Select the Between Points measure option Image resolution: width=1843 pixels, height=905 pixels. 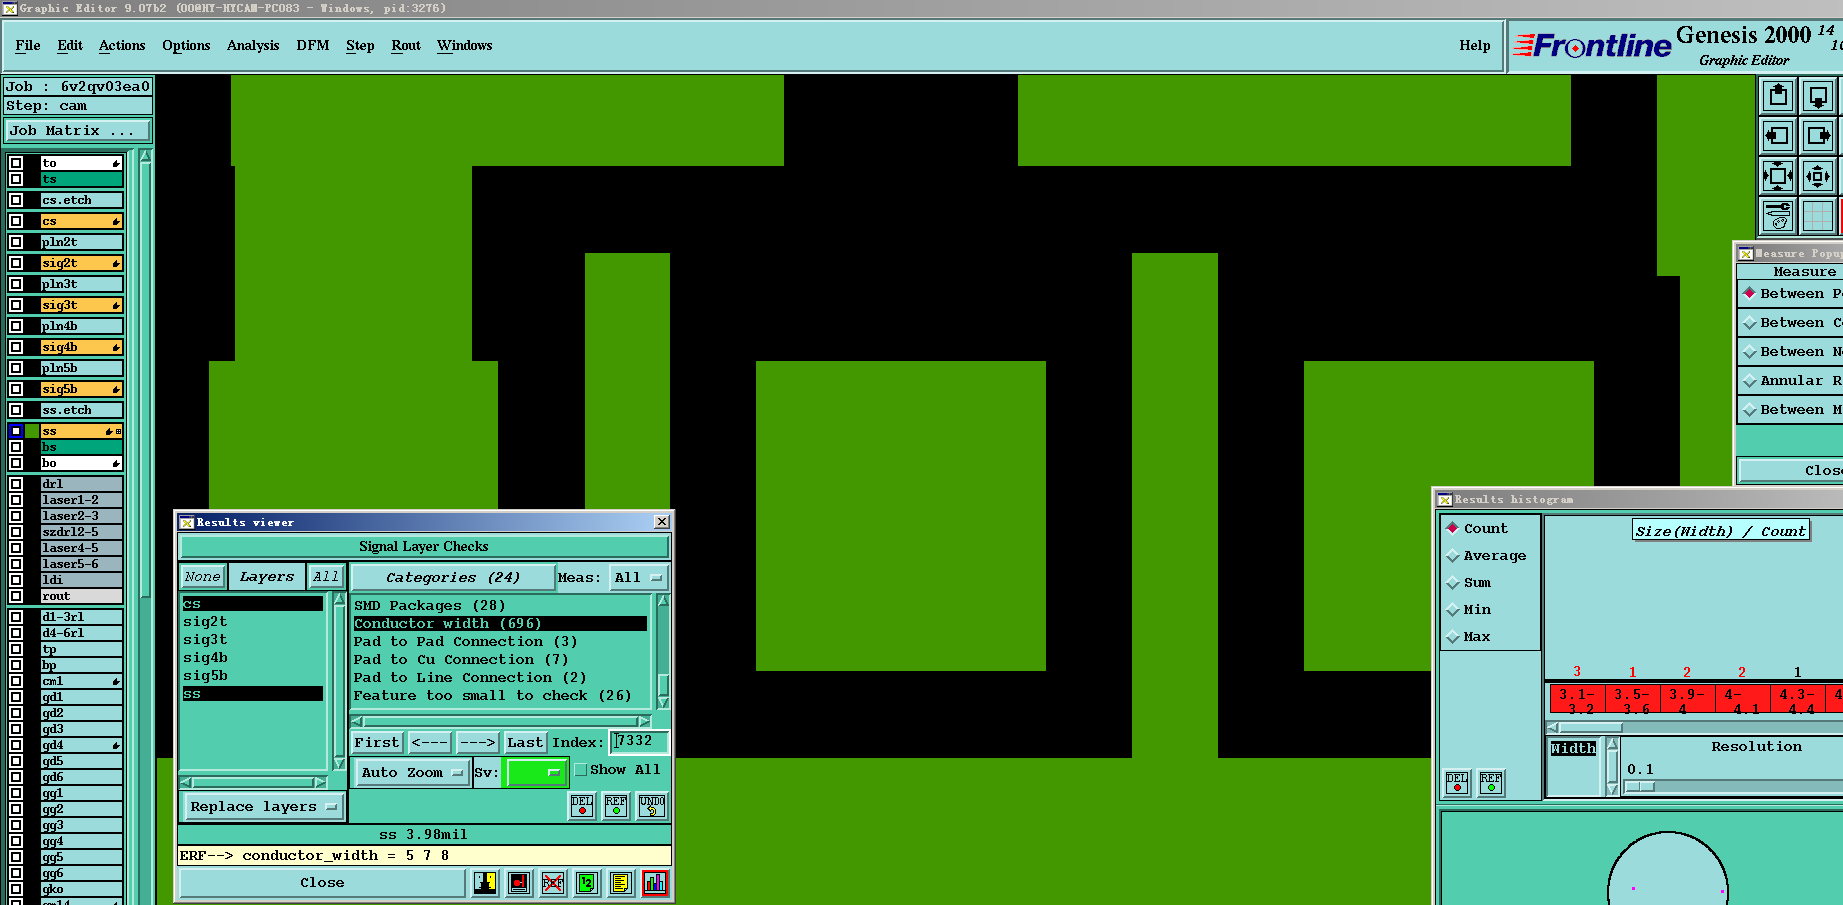point(1791,293)
